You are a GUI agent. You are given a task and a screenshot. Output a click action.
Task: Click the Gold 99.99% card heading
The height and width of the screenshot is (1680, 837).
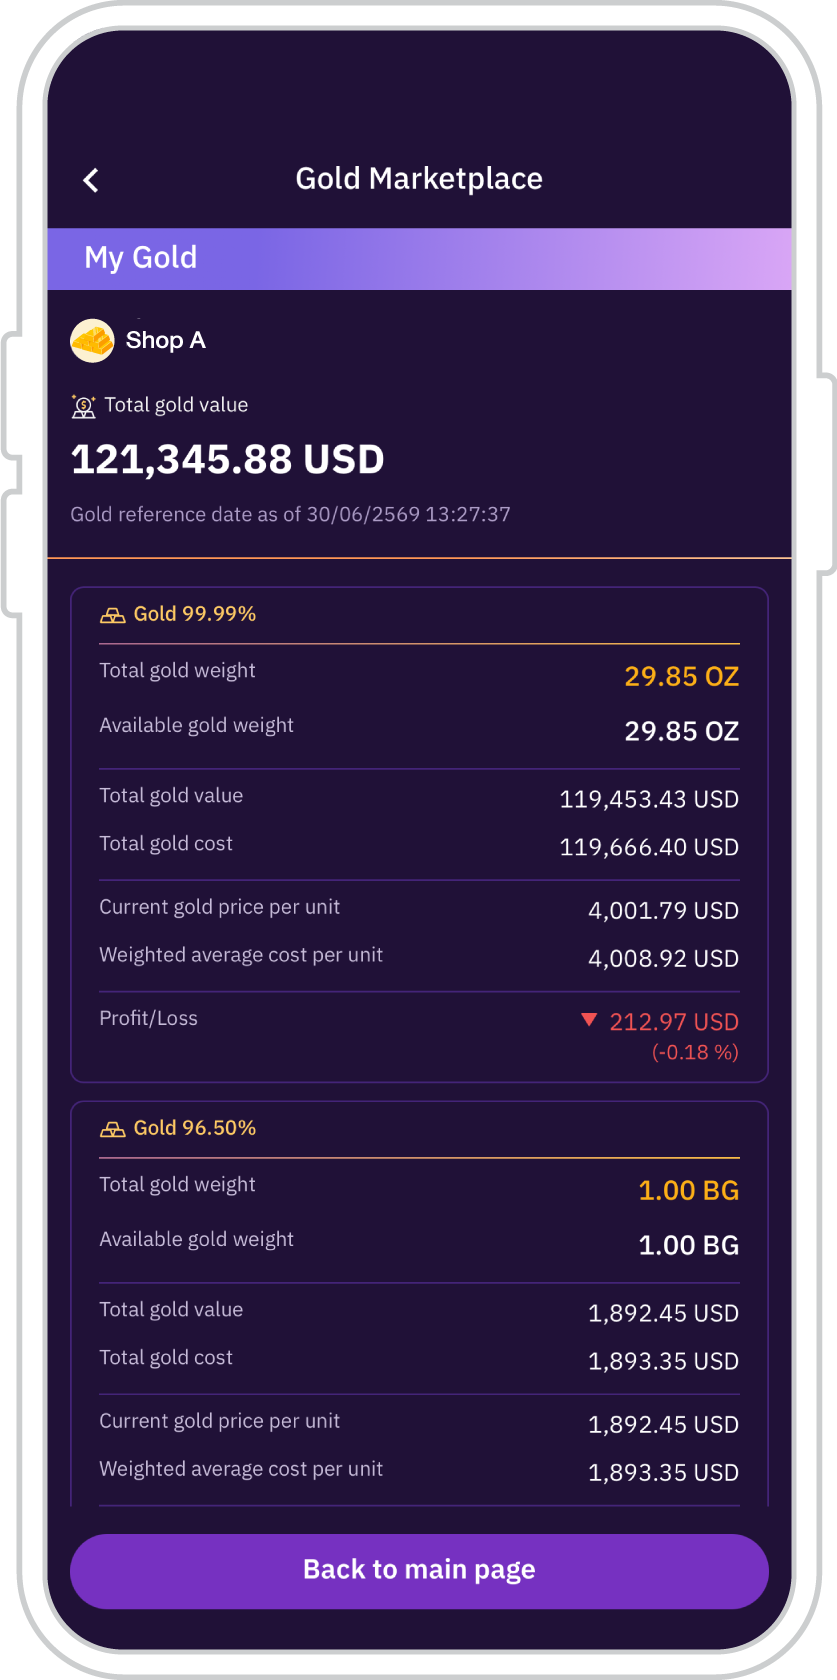pos(195,614)
